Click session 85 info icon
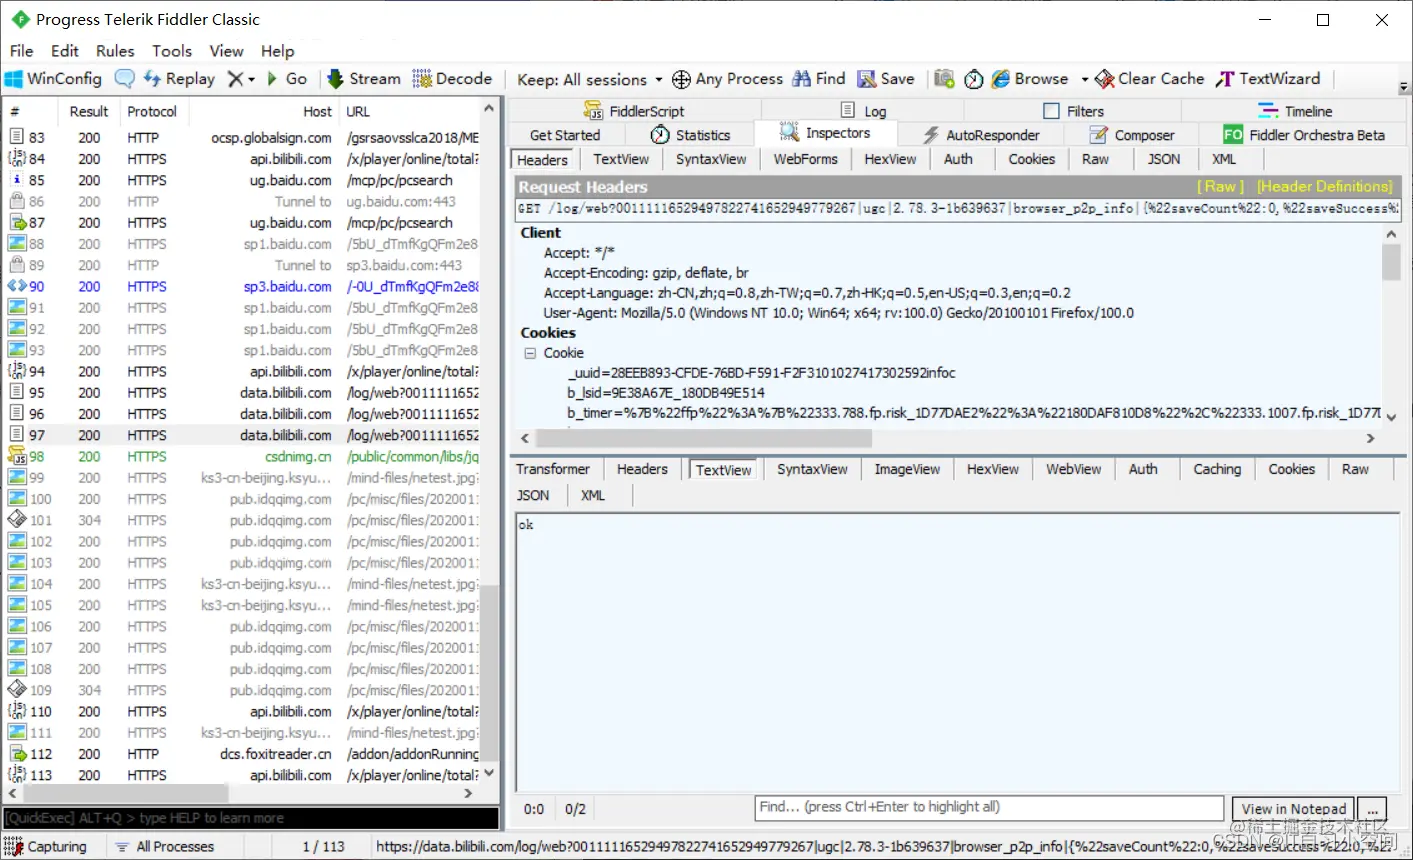Viewport: 1413px width, 860px height. tap(17, 180)
